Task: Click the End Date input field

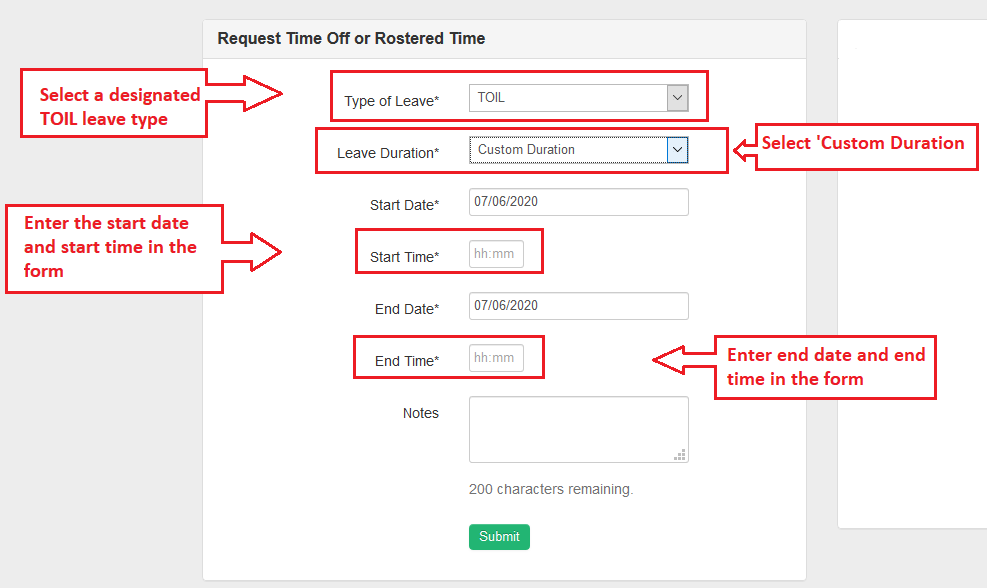Action: point(578,306)
